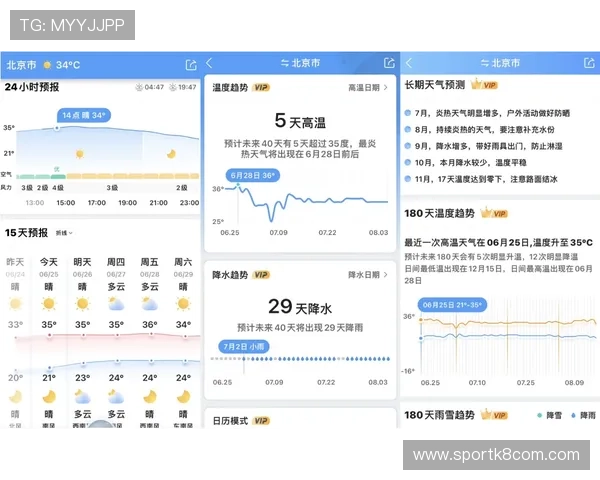Click the cloudy night icon below 23°
The image size is (600, 480).
(82, 397)
